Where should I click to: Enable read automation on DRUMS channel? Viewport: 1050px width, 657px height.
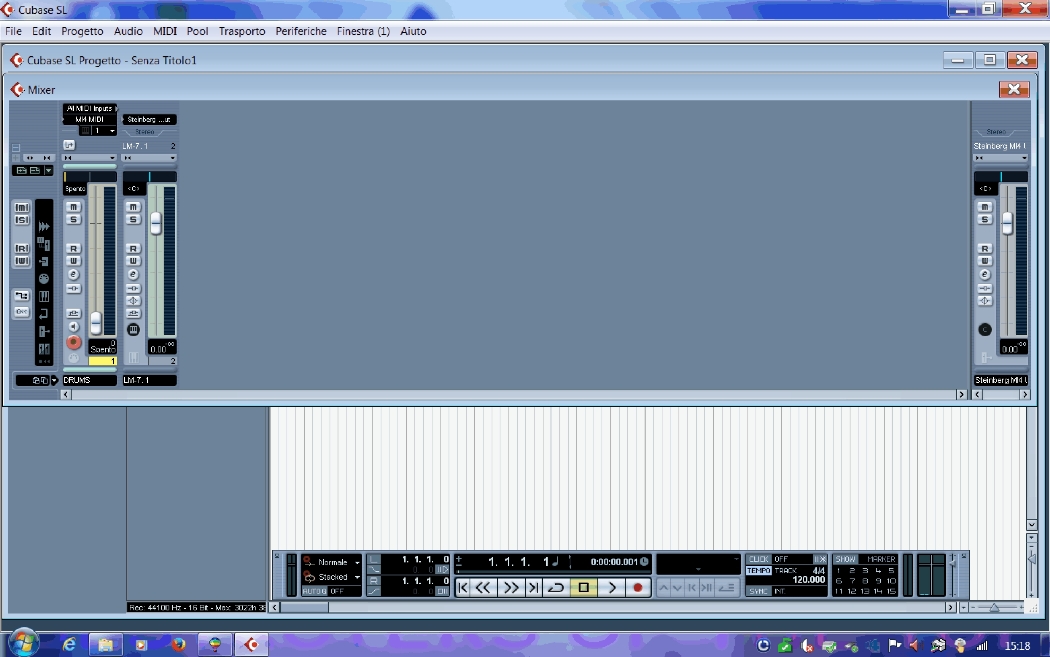pyautogui.click(x=74, y=248)
